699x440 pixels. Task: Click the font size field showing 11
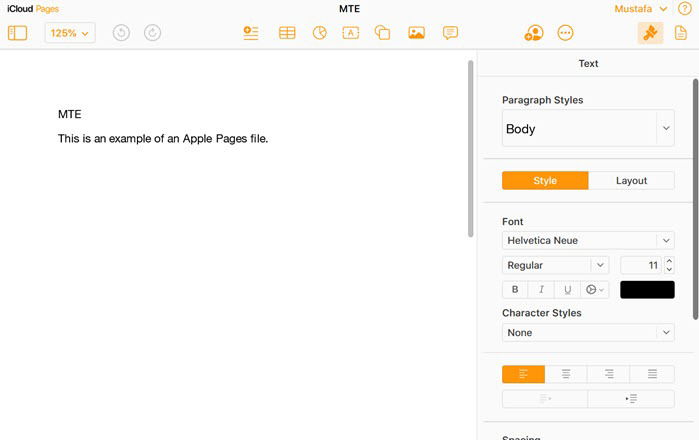click(641, 265)
